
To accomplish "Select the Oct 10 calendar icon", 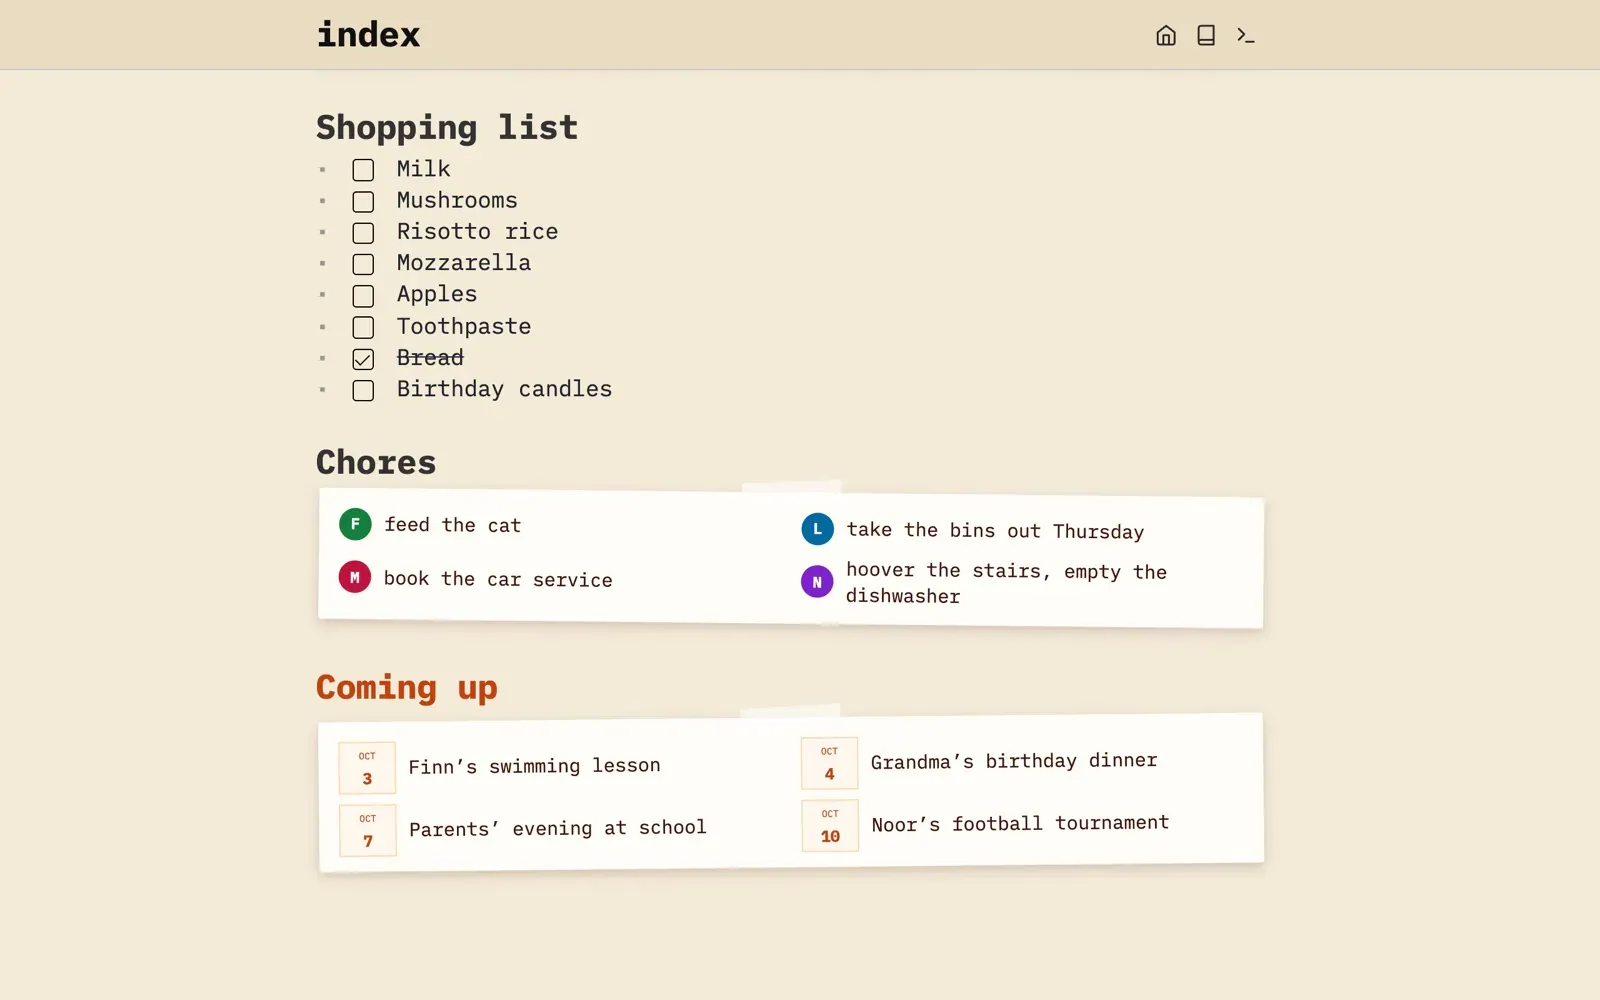I will point(830,826).
